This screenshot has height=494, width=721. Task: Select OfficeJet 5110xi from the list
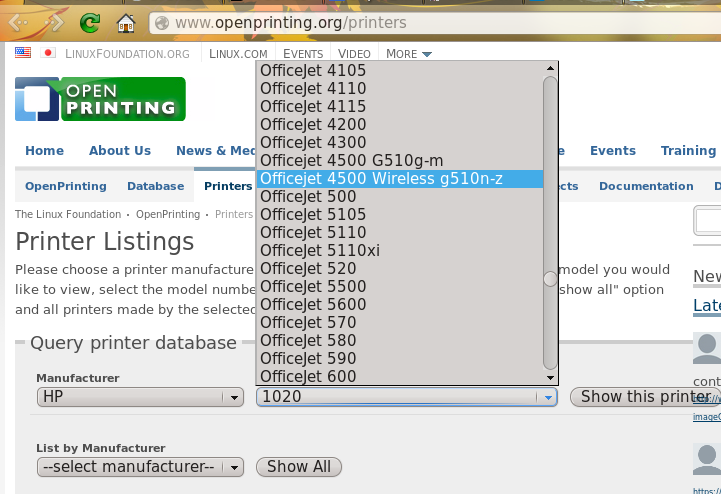(400, 250)
